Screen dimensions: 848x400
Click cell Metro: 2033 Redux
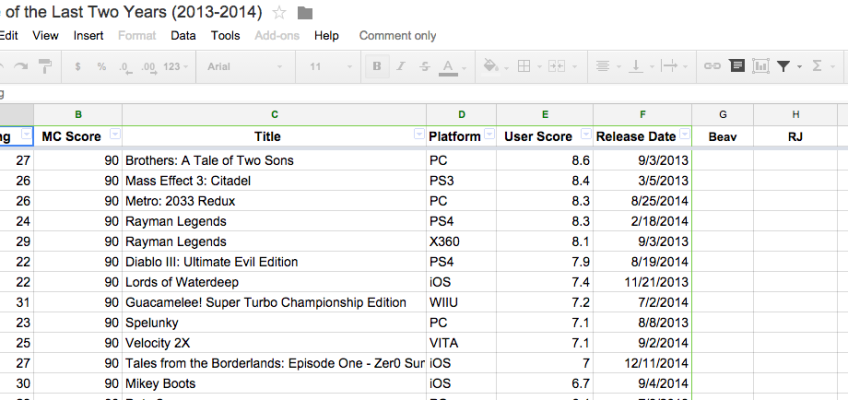click(x=275, y=201)
